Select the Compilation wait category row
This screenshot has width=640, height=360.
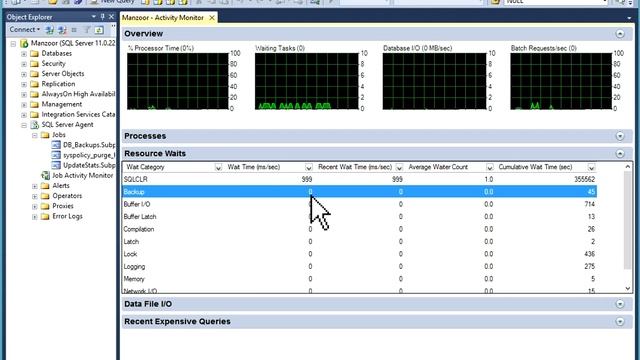pyautogui.click(x=360, y=229)
